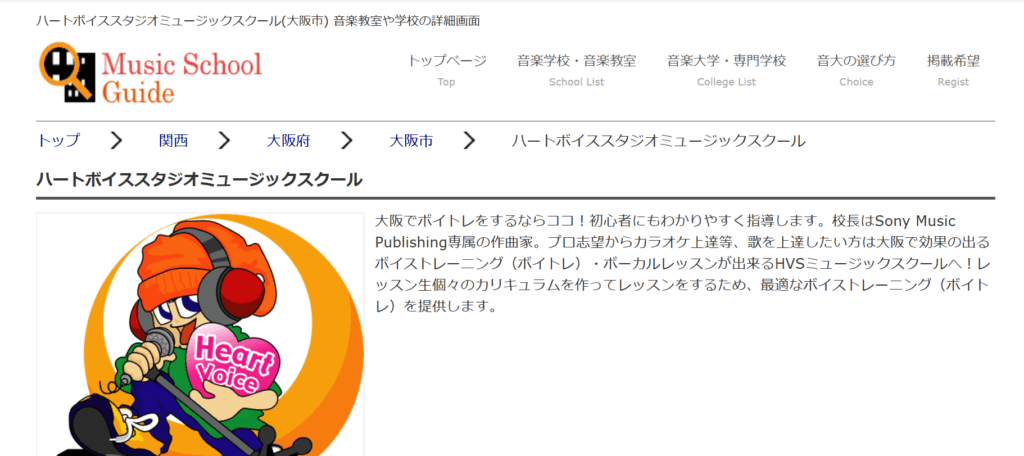Screen dimensions: 1024x456
Task: Click the chevron after 大阪市 breadcrumb
Action: pos(469,140)
